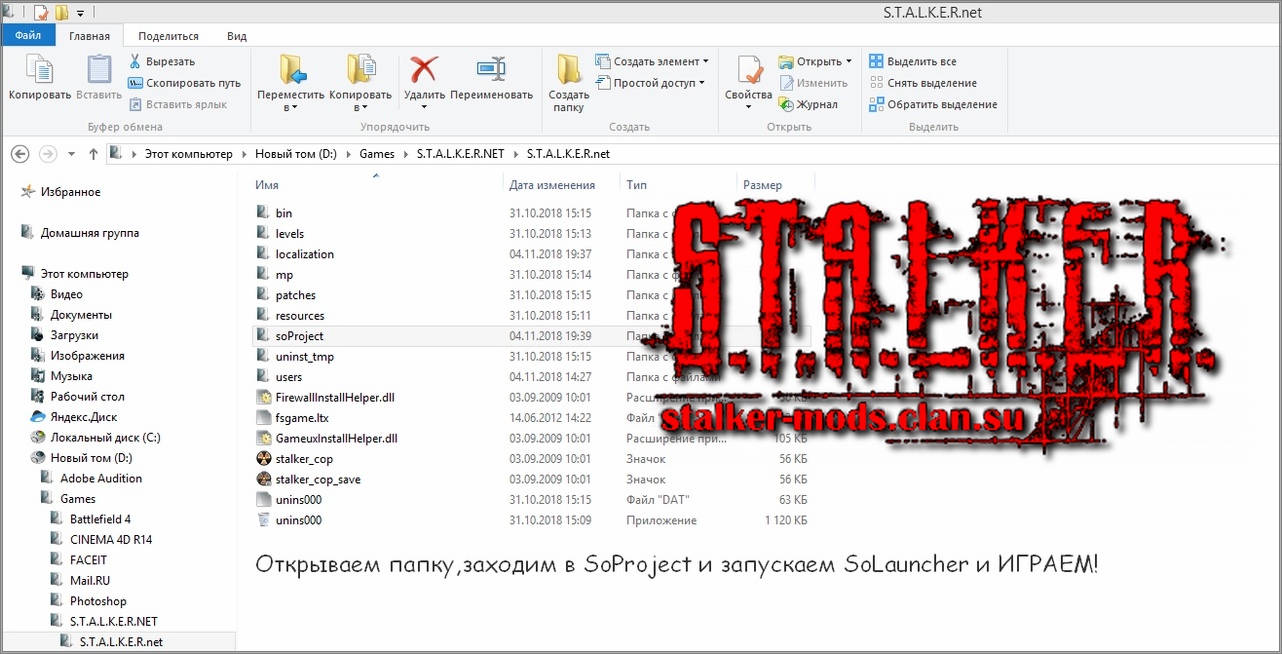Click the Delete (Удалить) red X icon
This screenshot has height=654, width=1282.
click(x=424, y=70)
